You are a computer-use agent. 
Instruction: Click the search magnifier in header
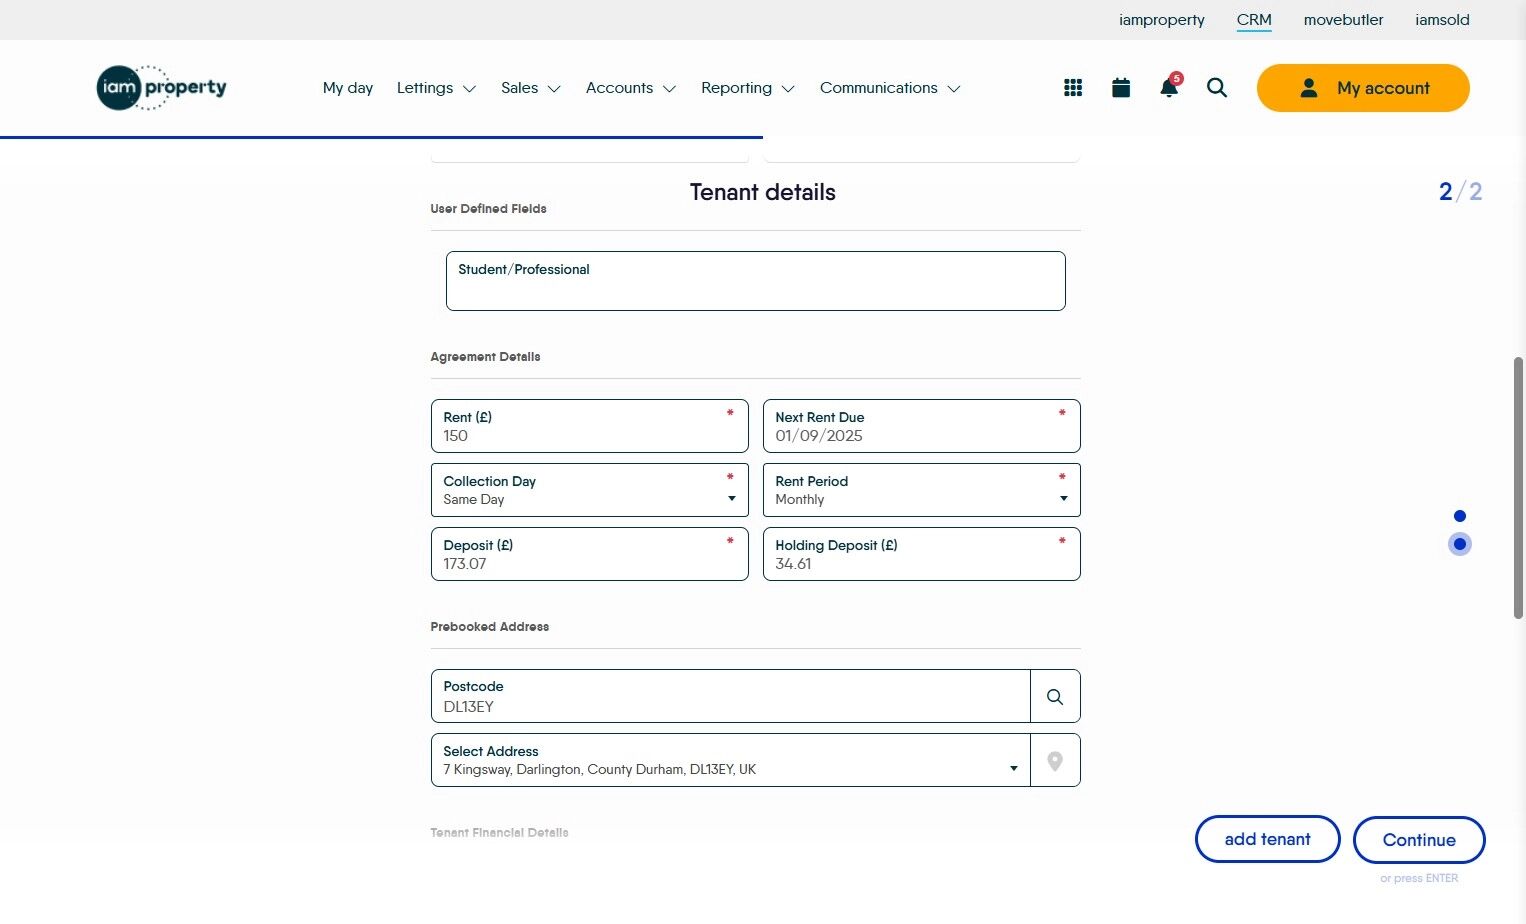(x=1217, y=88)
